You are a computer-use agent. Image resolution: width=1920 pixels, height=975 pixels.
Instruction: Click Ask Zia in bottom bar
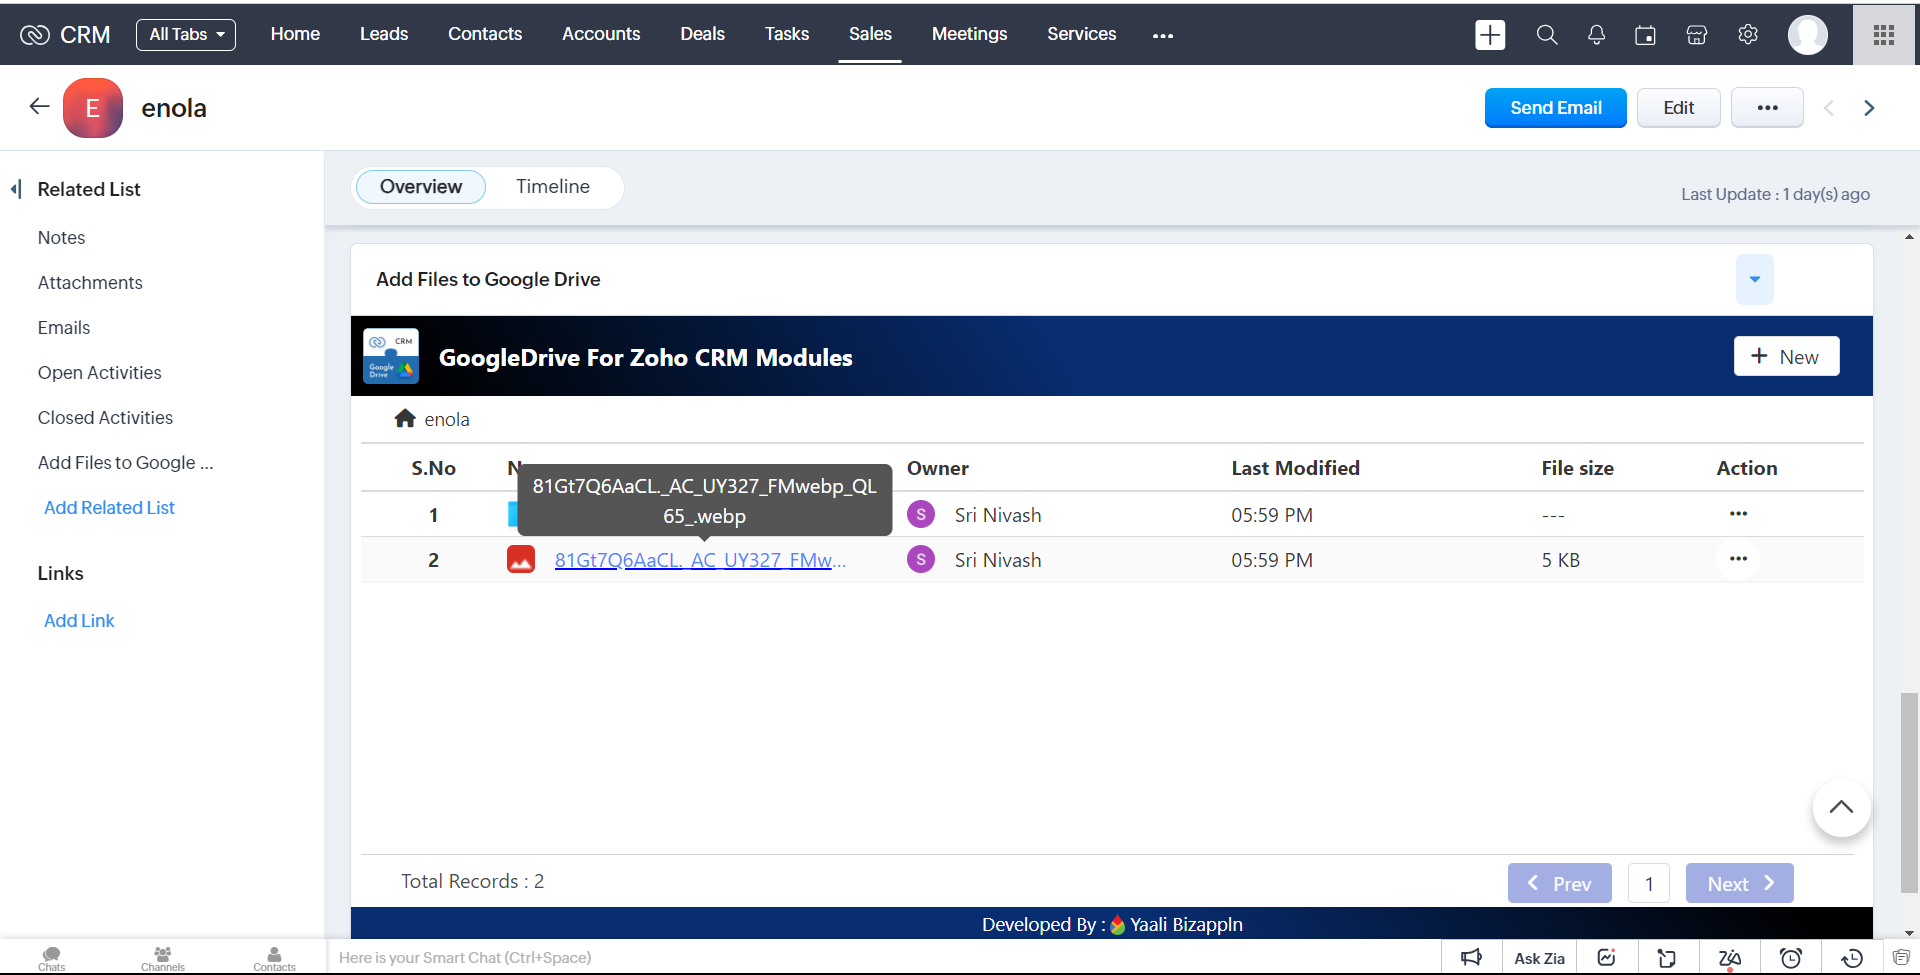pyautogui.click(x=1539, y=958)
